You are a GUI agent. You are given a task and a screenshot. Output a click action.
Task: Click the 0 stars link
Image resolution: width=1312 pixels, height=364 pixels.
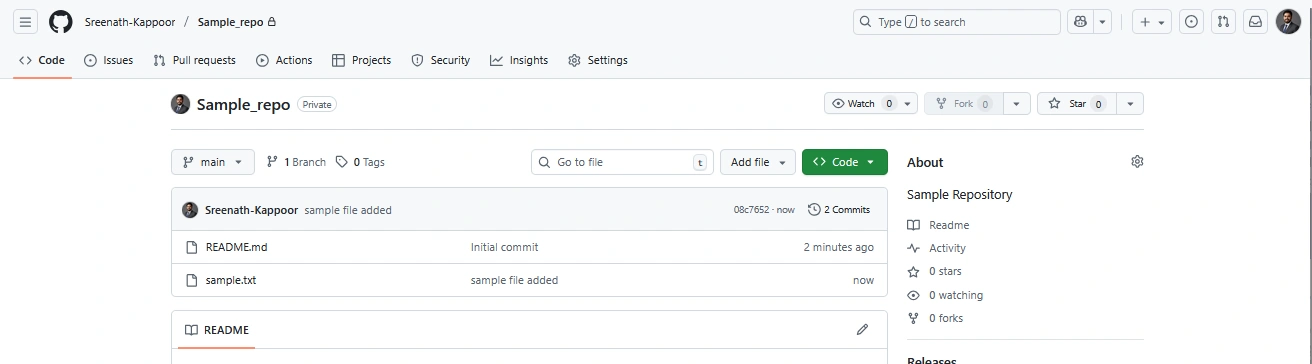click(934, 271)
